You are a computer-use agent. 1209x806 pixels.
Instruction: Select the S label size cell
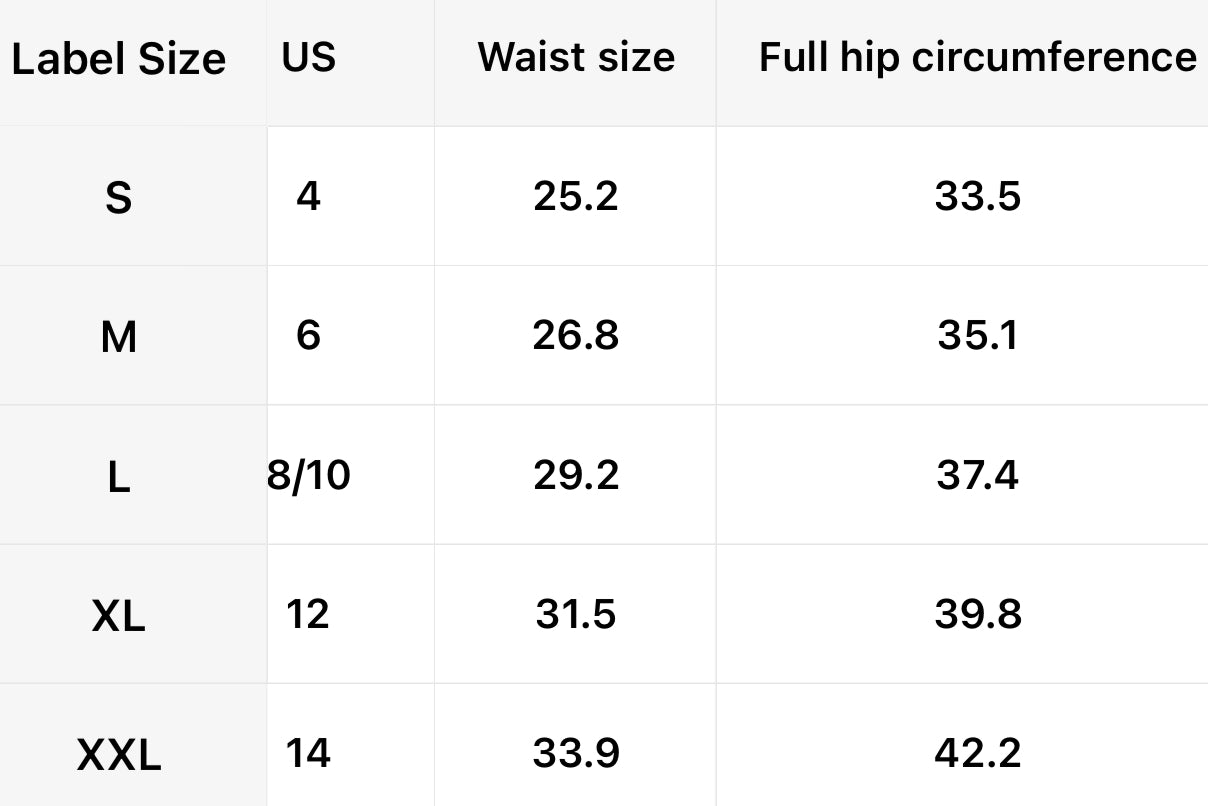tap(118, 198)
